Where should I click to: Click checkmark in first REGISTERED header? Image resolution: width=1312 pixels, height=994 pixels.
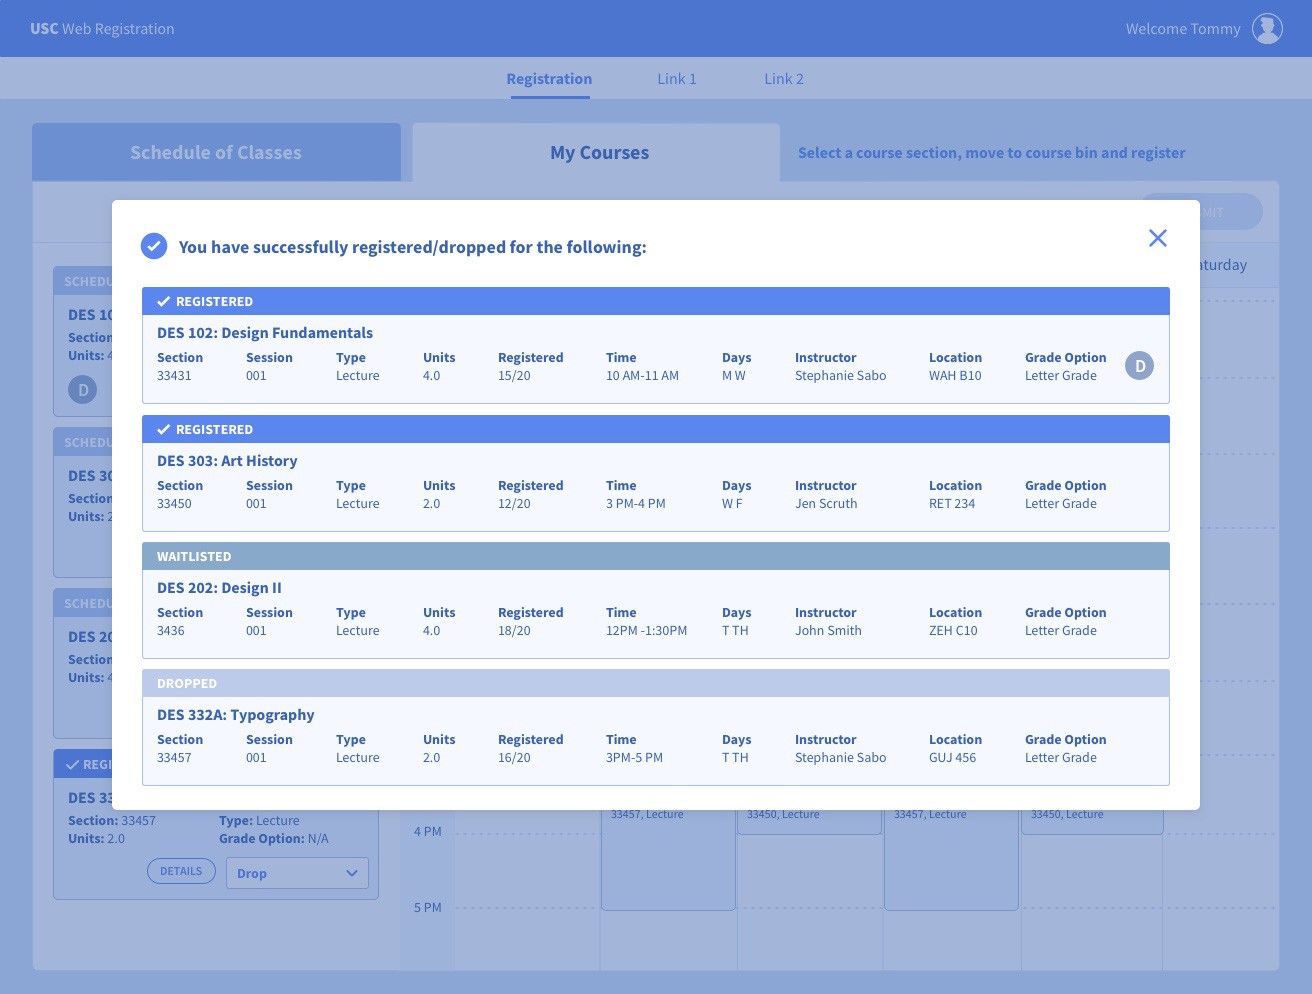163,301
